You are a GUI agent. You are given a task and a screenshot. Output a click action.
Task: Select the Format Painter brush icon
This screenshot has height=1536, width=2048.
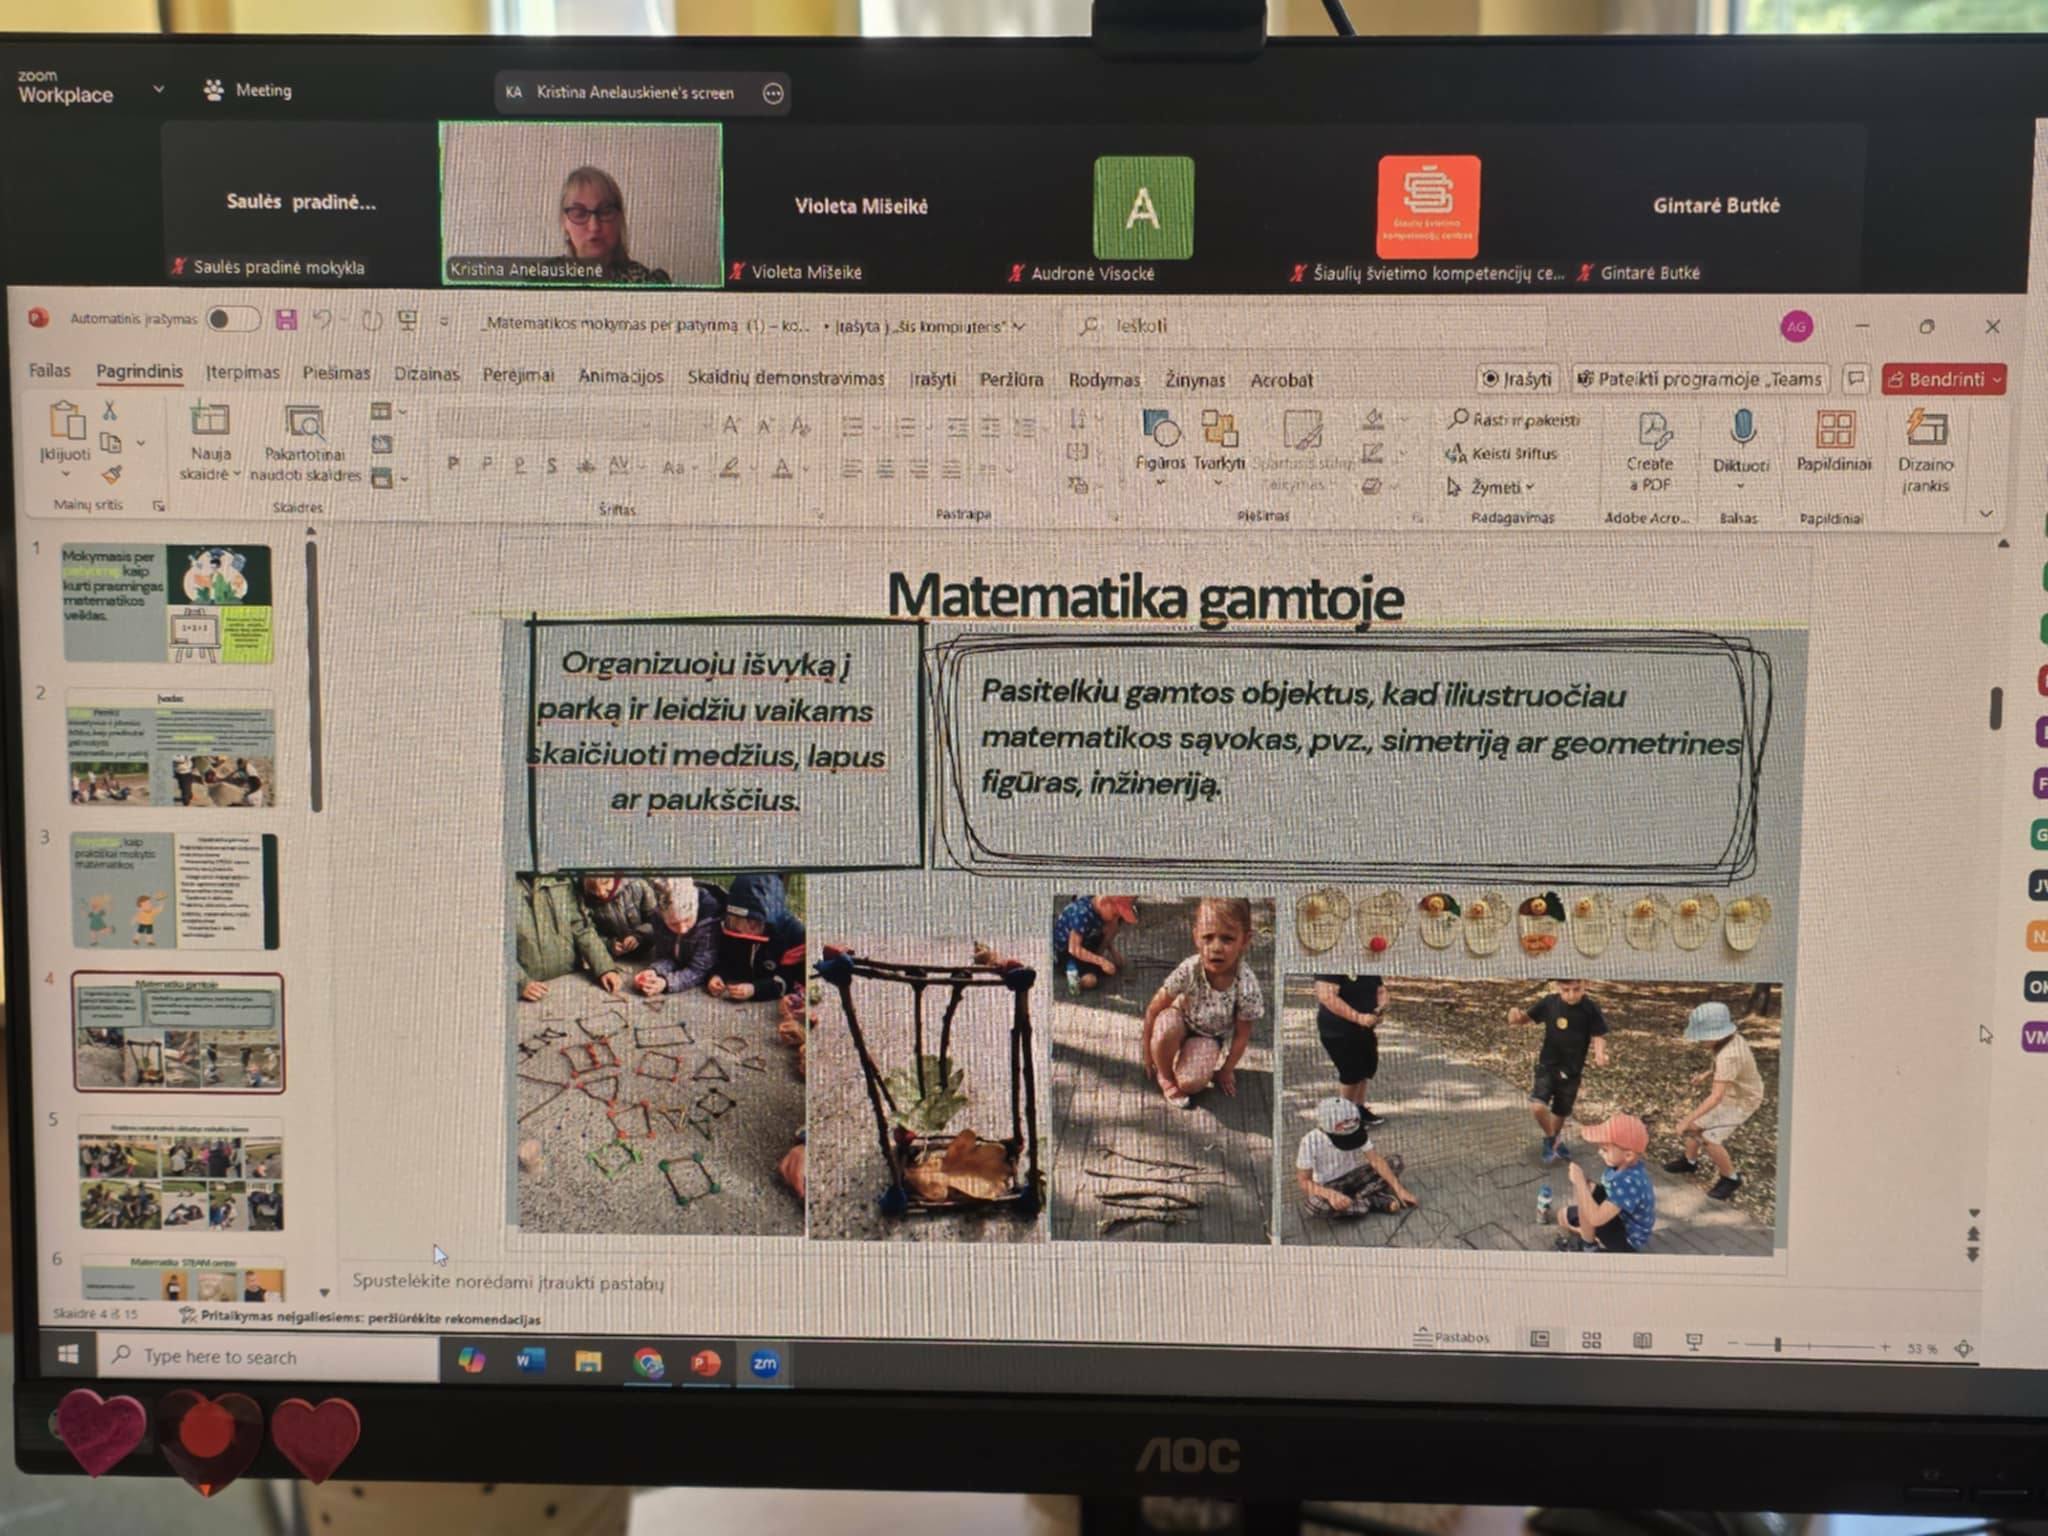coord(112,474)
